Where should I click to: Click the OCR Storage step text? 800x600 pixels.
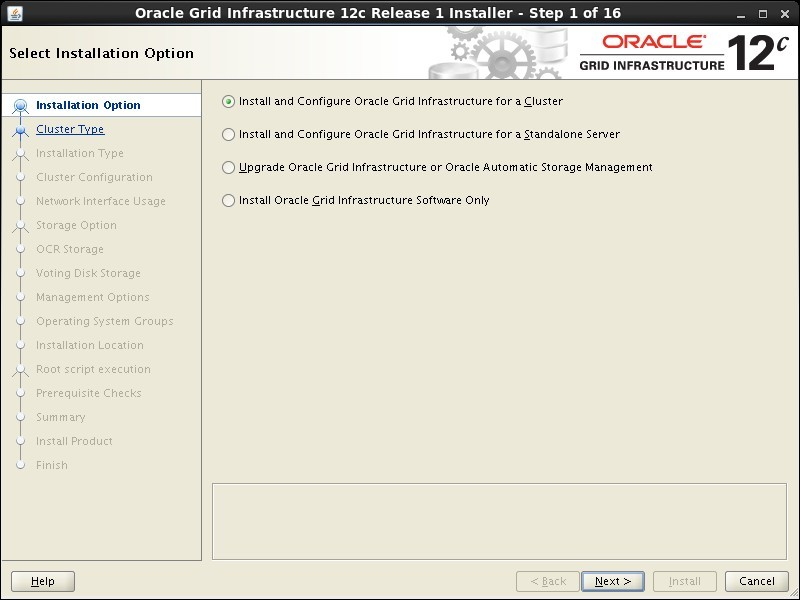(x=69, y=249)
